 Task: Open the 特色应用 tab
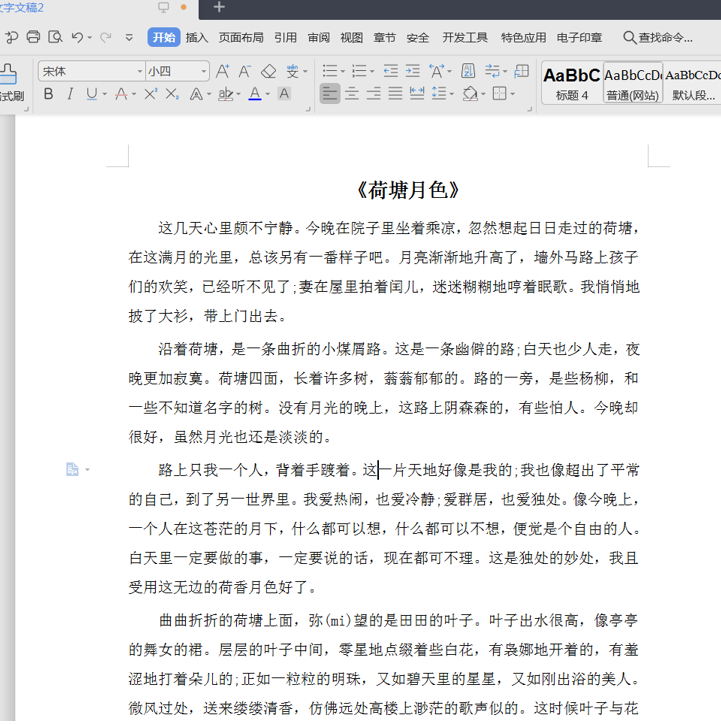(x=523, y=37)
